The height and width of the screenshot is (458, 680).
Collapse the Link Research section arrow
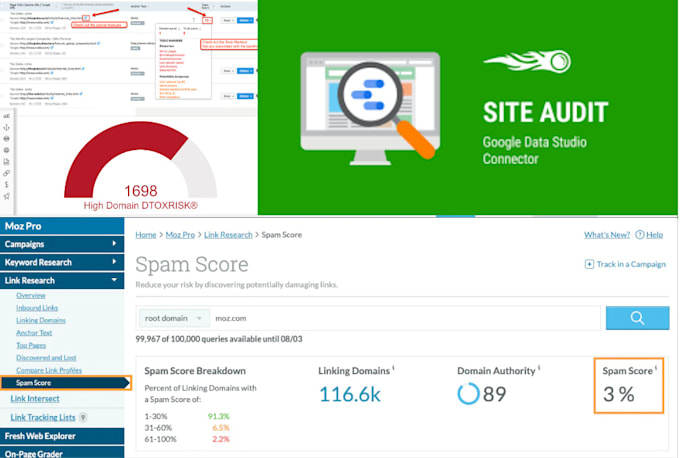[x=114, y=280]
